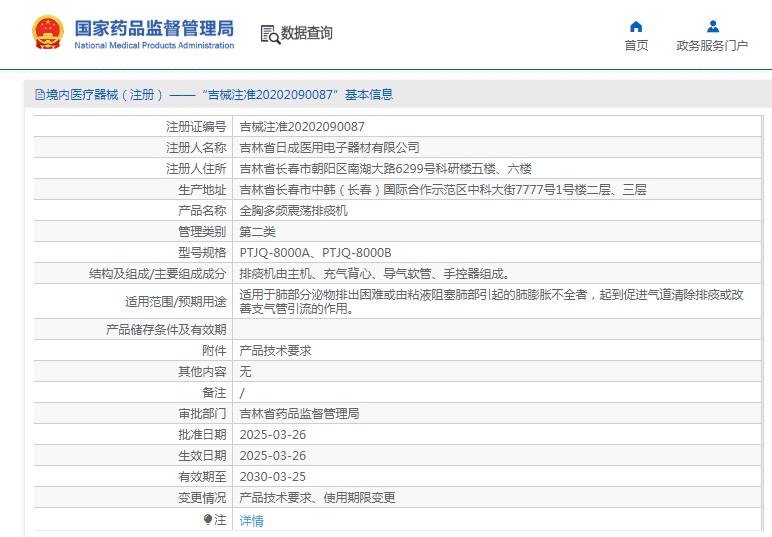Image resolution: width=772 pixels, height=537 pixels.
Task: Click the 无 value in 其他内容 row
Action: click(x=245, y=372)
